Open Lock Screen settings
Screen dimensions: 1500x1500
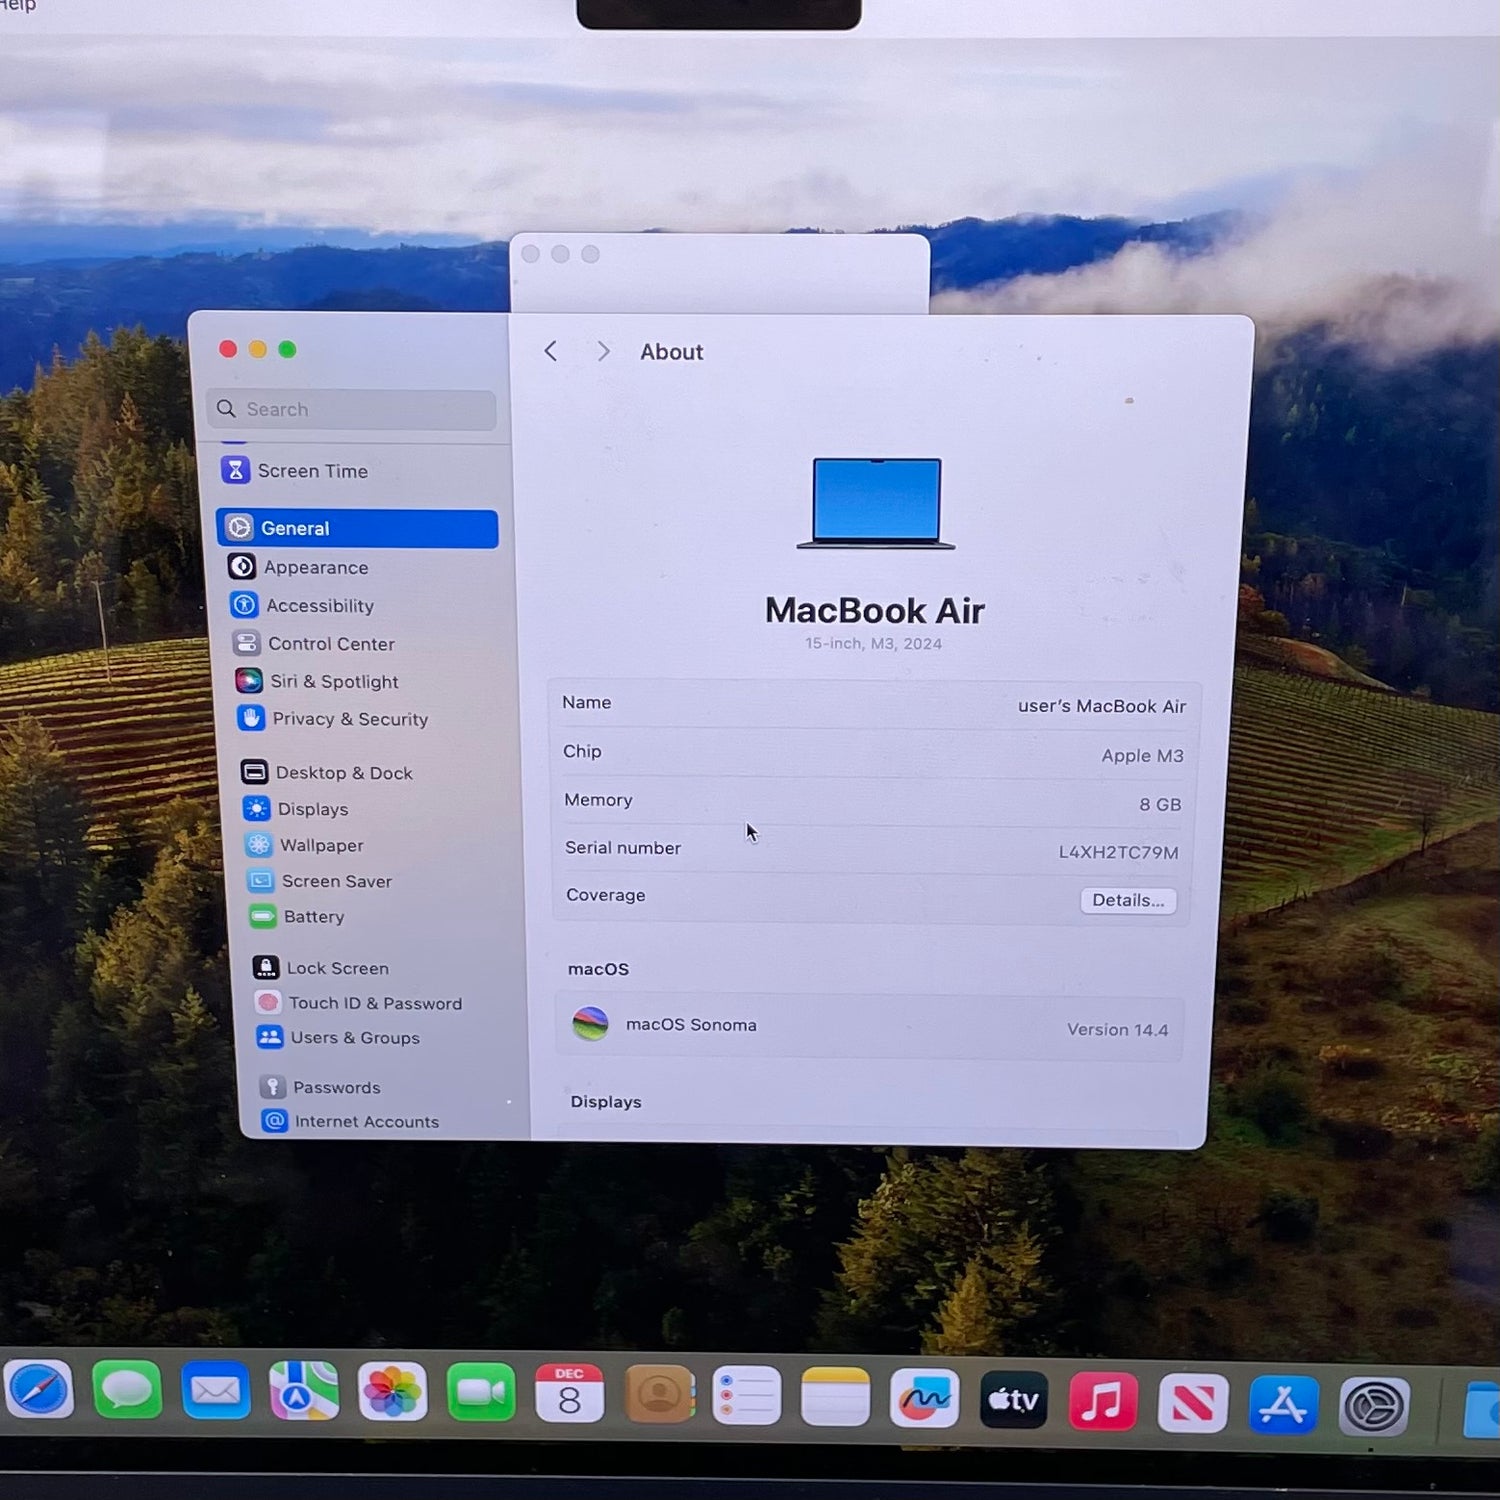[336, 968]
